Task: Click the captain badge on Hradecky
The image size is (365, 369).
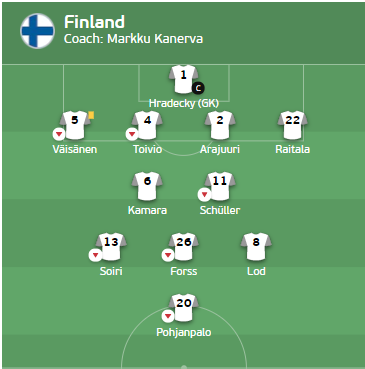Action: 198,88
